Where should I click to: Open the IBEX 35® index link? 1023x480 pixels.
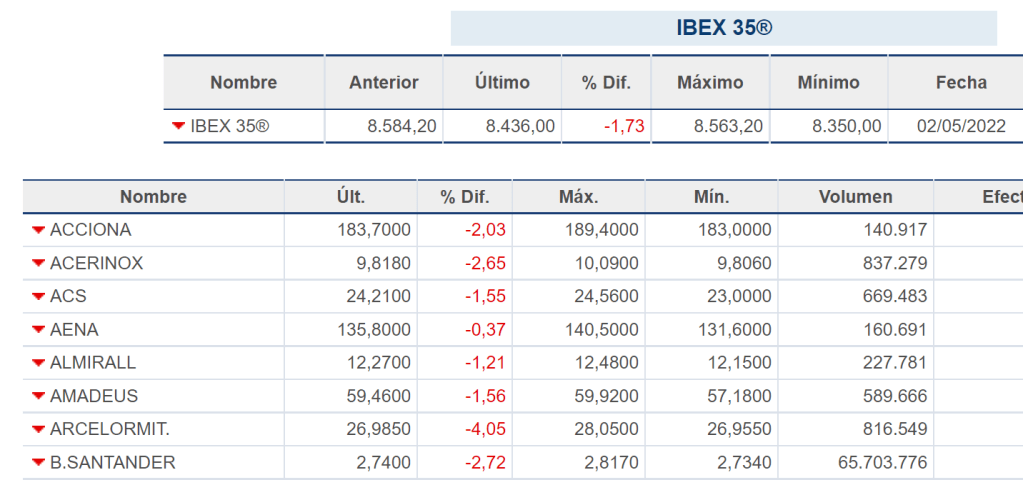pyautogui.click(x=230, y=126)
